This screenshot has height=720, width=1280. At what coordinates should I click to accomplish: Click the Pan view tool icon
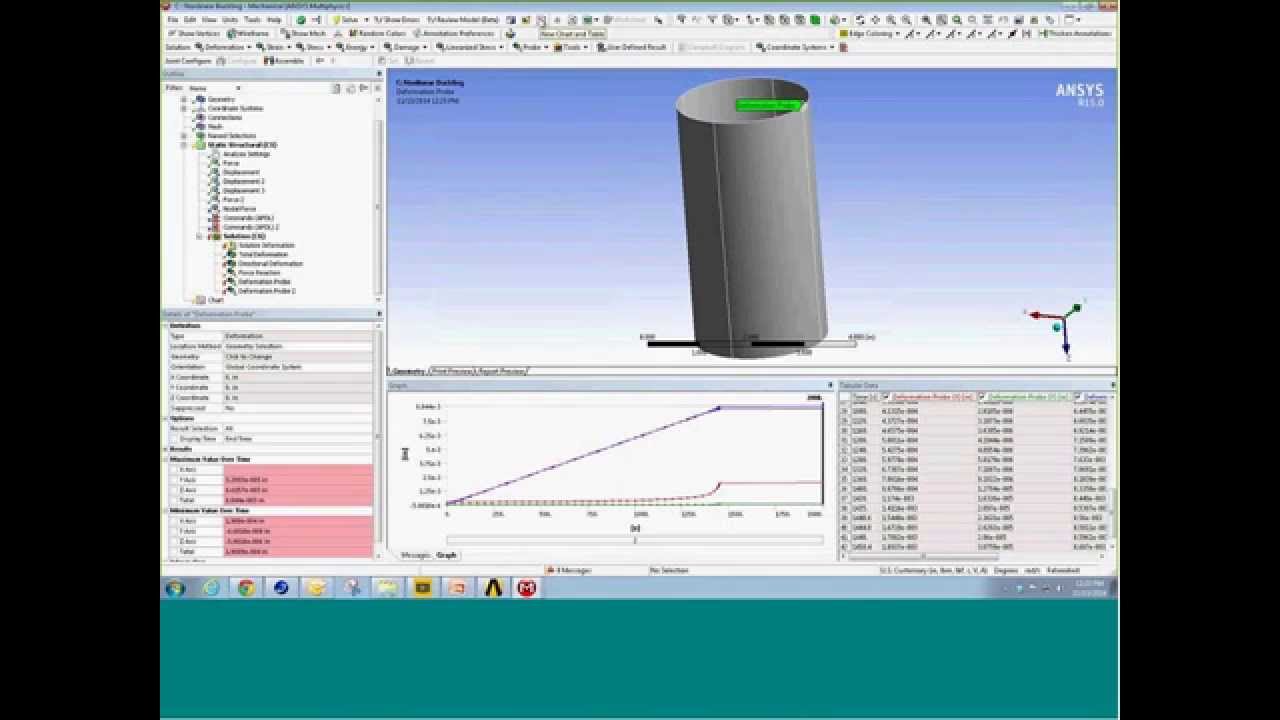(x=875, y=20)
